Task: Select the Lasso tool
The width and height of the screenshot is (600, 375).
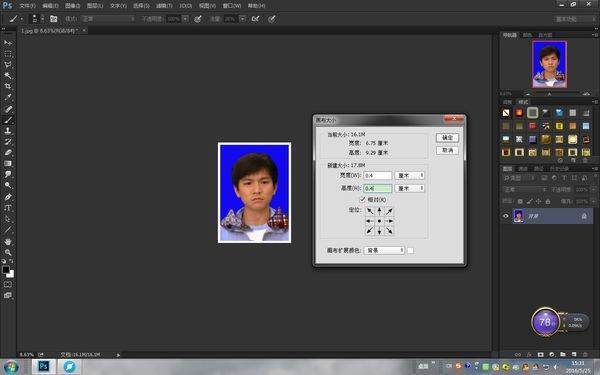Action: 8,65
